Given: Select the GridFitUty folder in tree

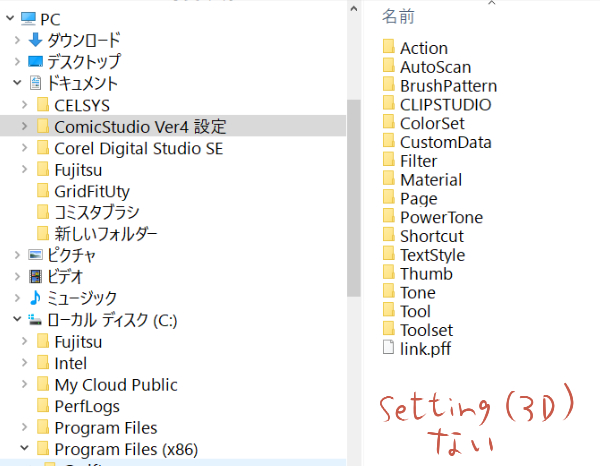Looking at the screenshot, I should tap(92, 191).
